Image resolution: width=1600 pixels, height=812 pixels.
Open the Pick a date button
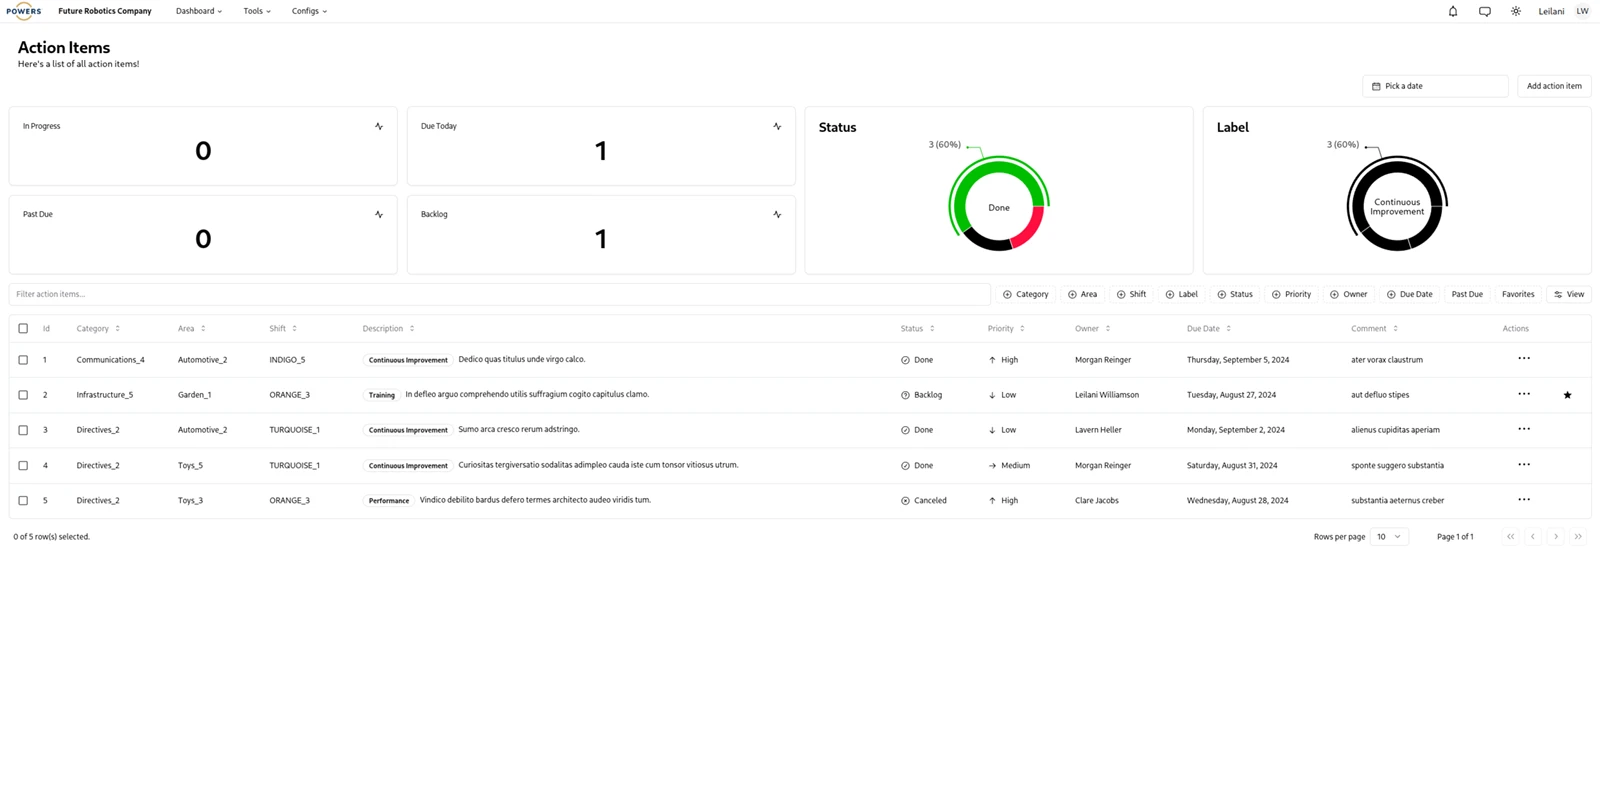(x=1435, y=86)
